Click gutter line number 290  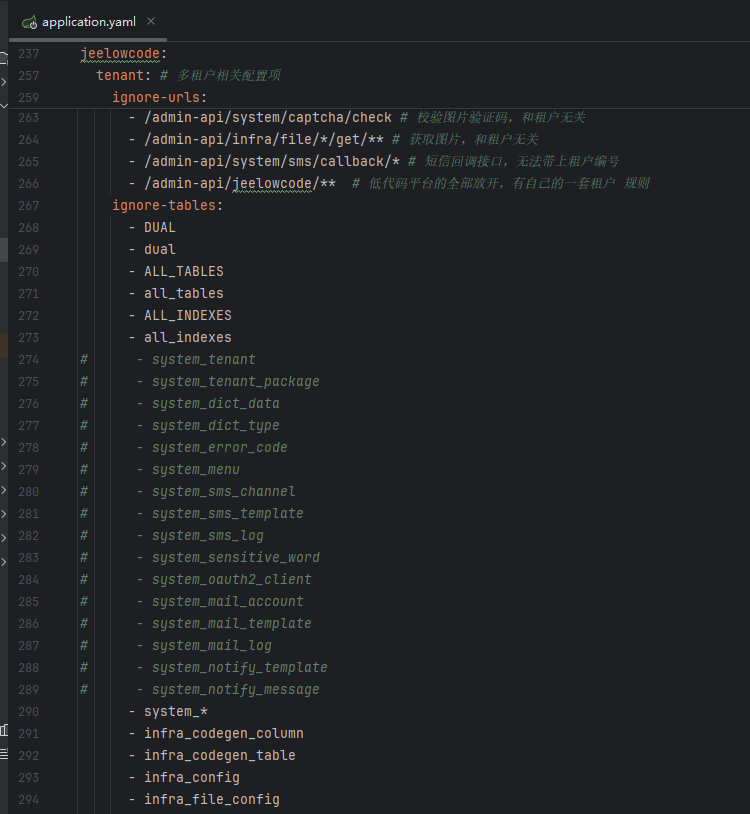28,711
